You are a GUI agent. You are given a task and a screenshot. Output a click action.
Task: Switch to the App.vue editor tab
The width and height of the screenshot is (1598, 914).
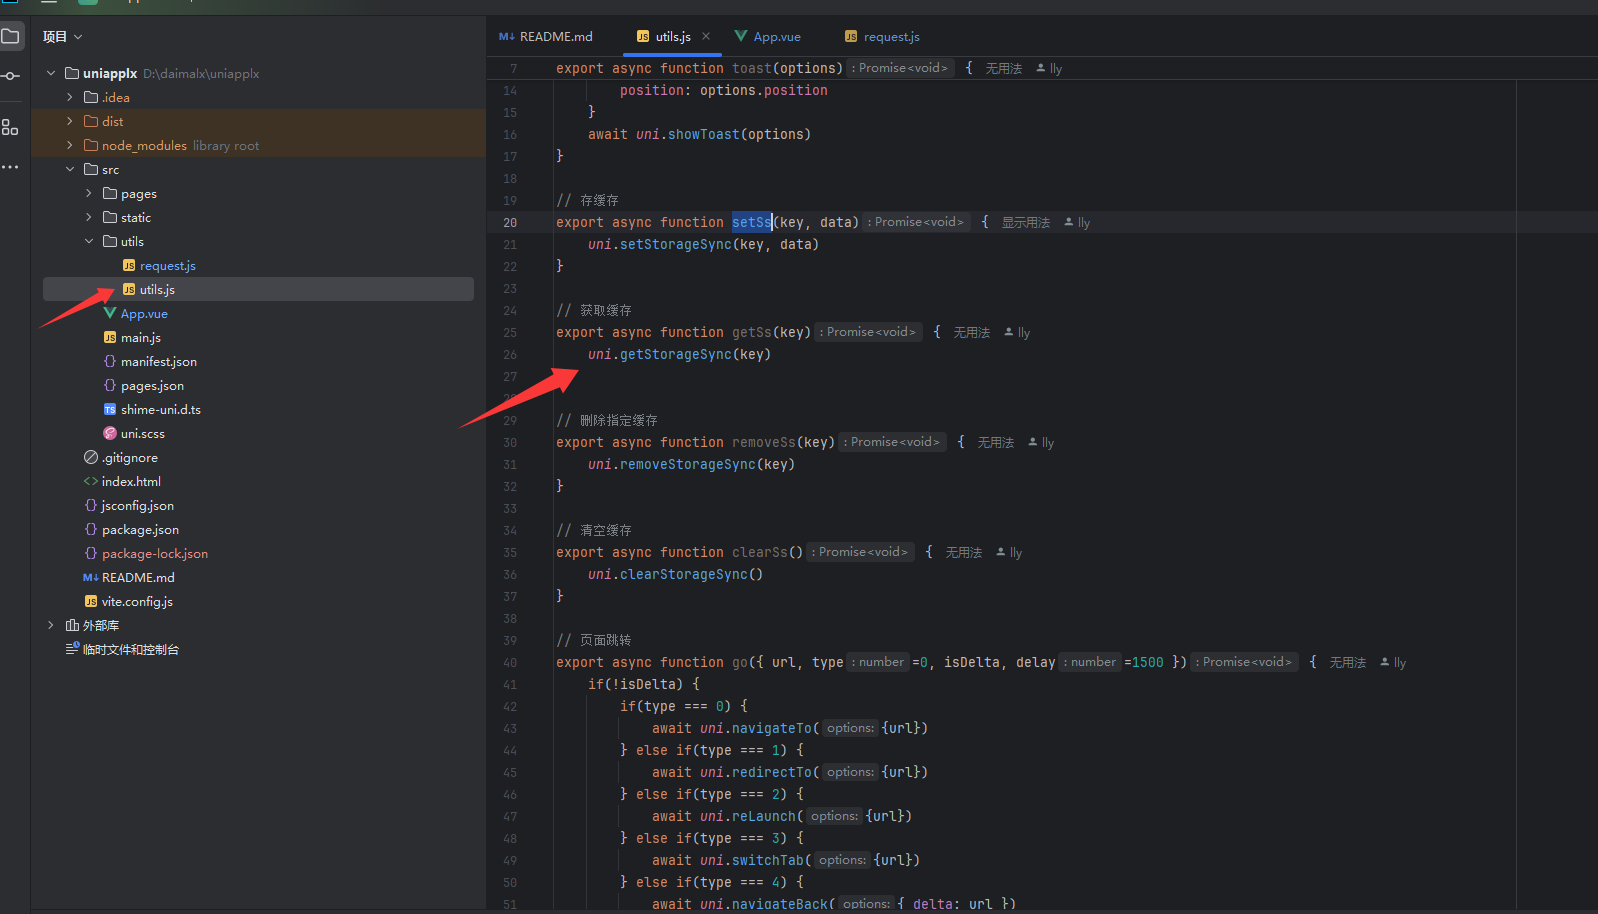(768, 37)
